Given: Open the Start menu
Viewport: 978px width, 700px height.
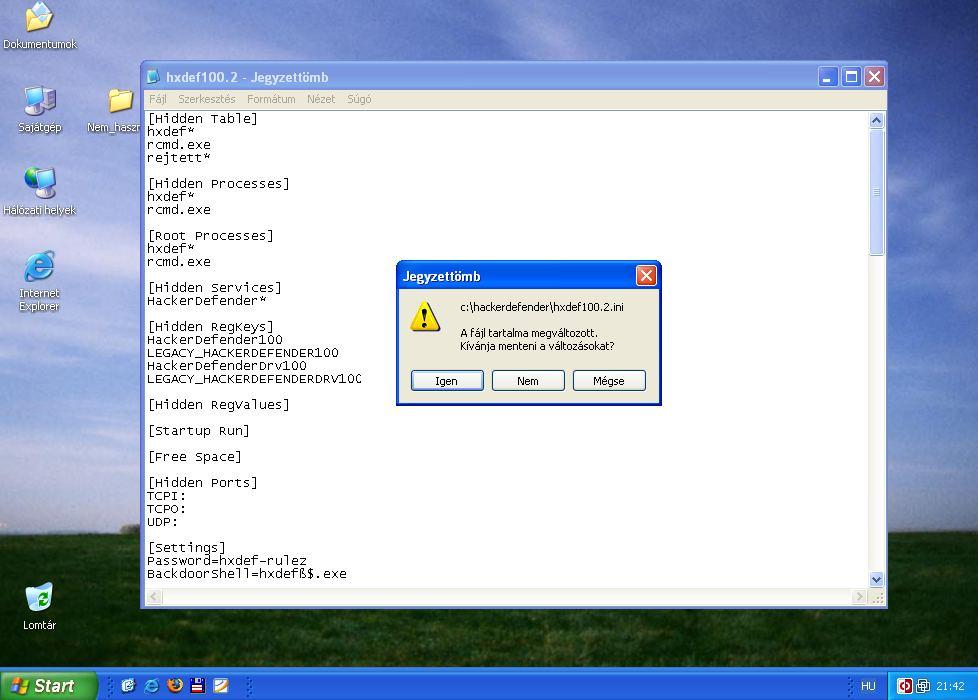Looking at the screenshot, I should coord(48,686).
